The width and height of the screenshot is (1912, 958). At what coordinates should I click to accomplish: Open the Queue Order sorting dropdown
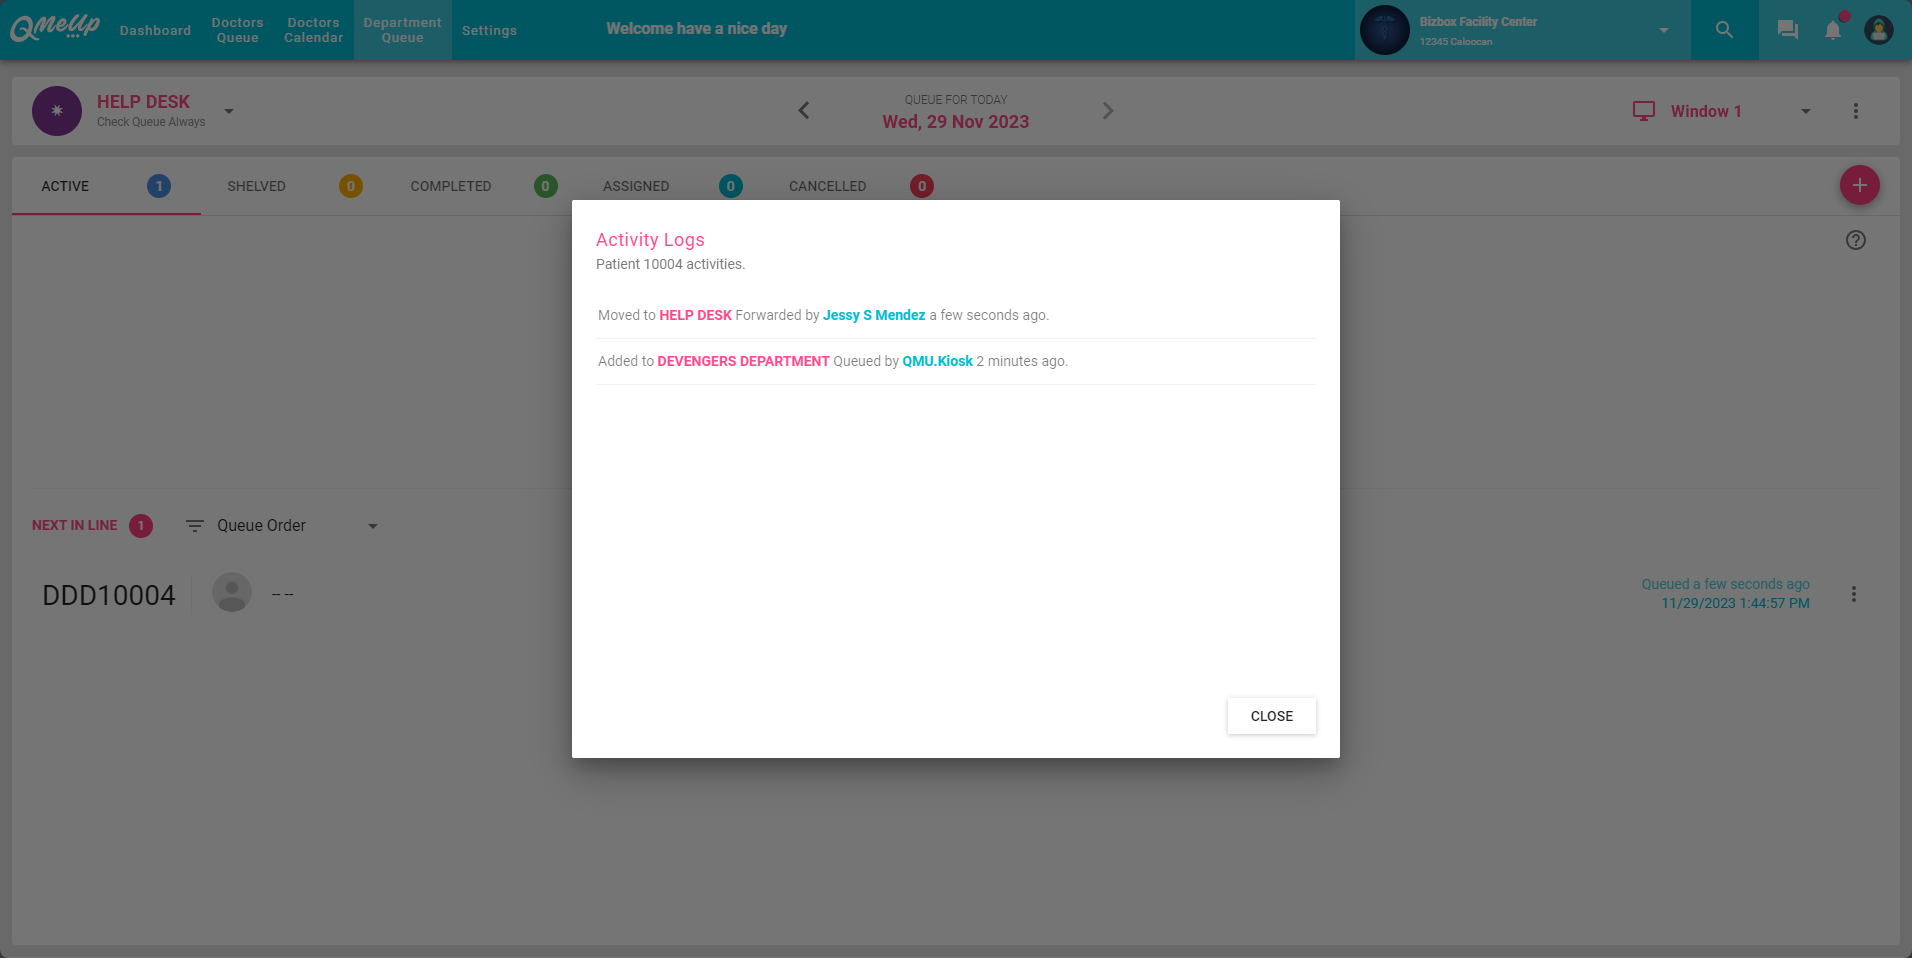pyautogui.click(x=372, y=525)
